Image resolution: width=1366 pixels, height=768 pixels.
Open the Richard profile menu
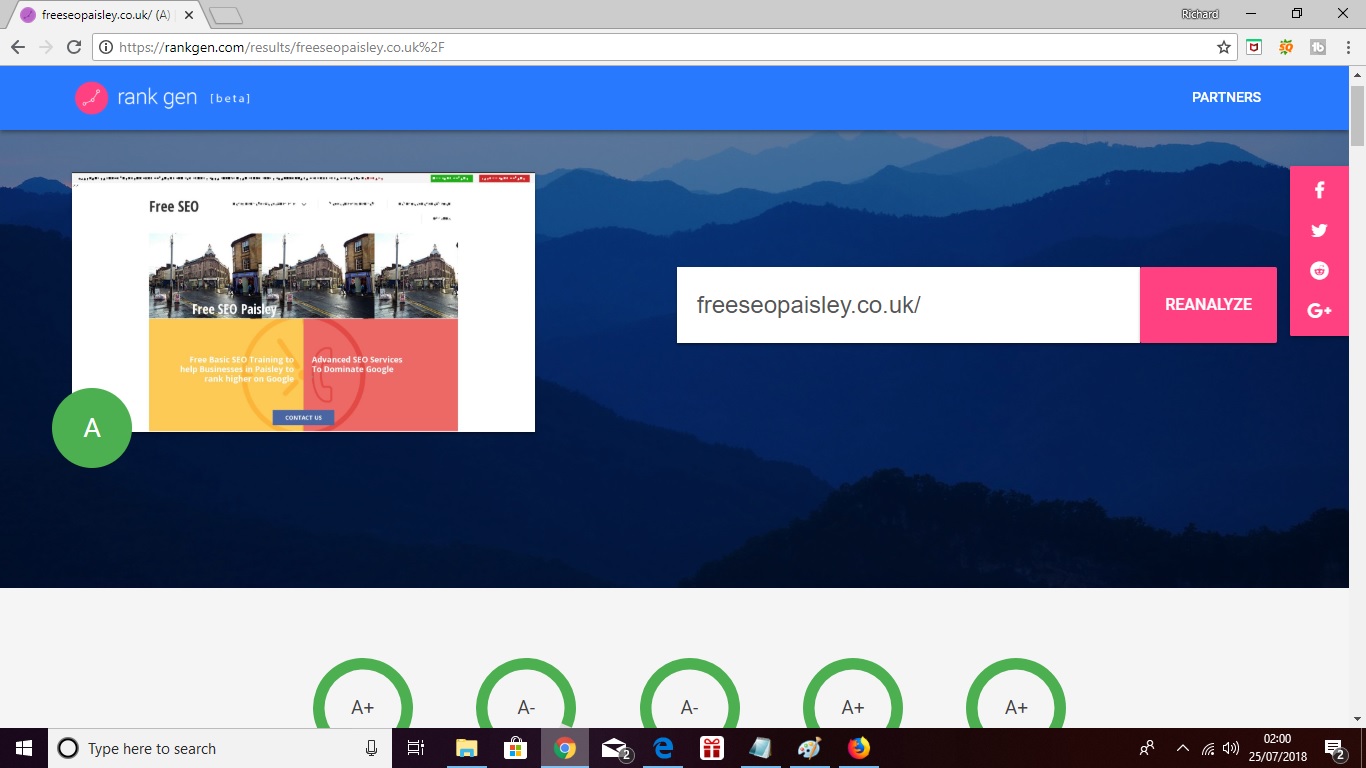click(1200, 14)
